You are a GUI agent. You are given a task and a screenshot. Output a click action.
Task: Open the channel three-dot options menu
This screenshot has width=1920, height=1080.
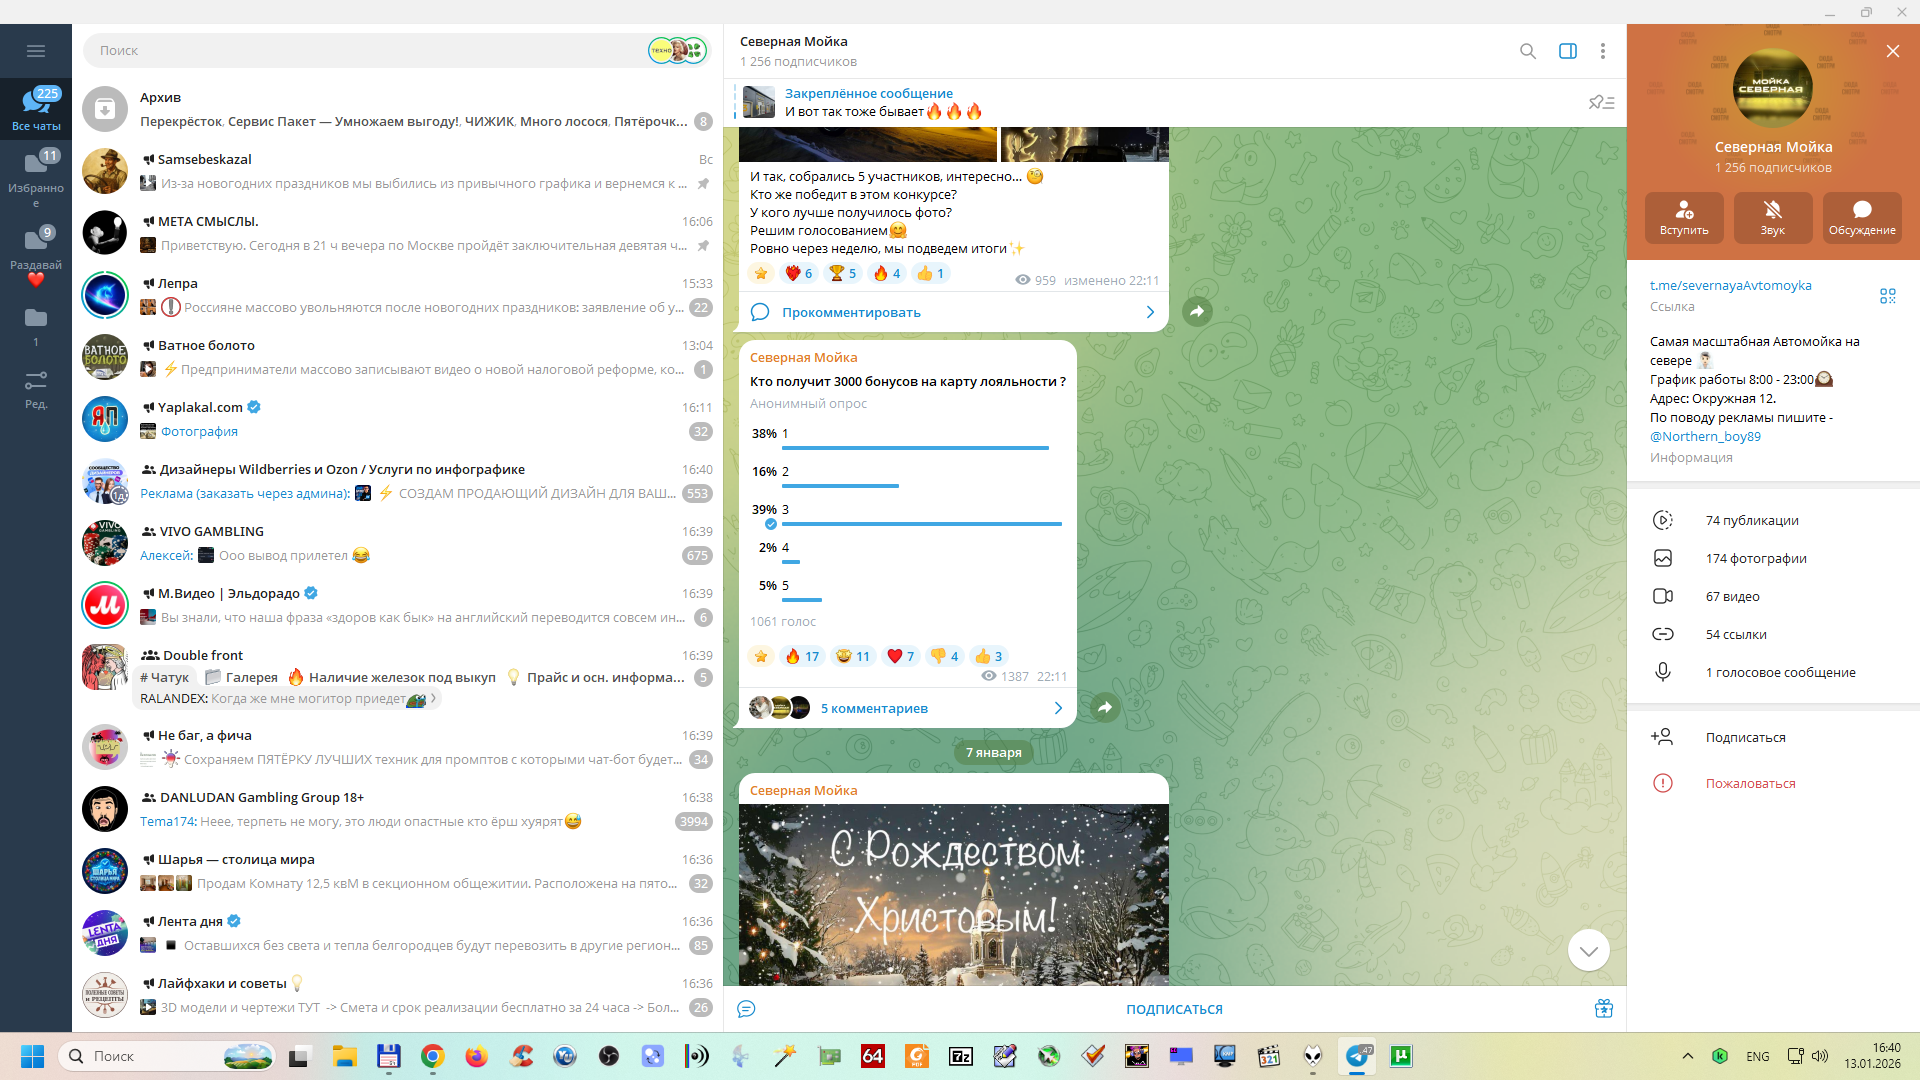pos(1602,51)
